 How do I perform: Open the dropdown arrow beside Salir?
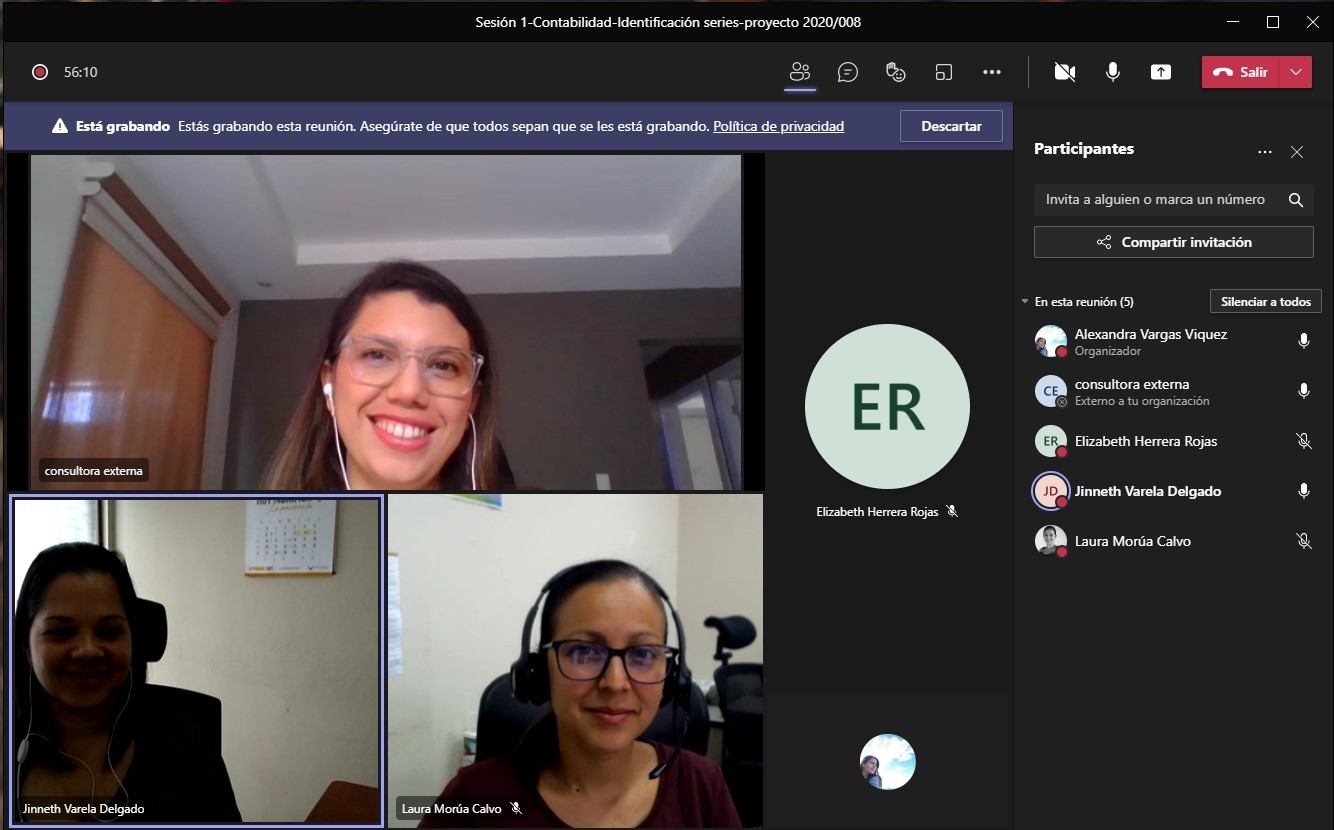1296,72
